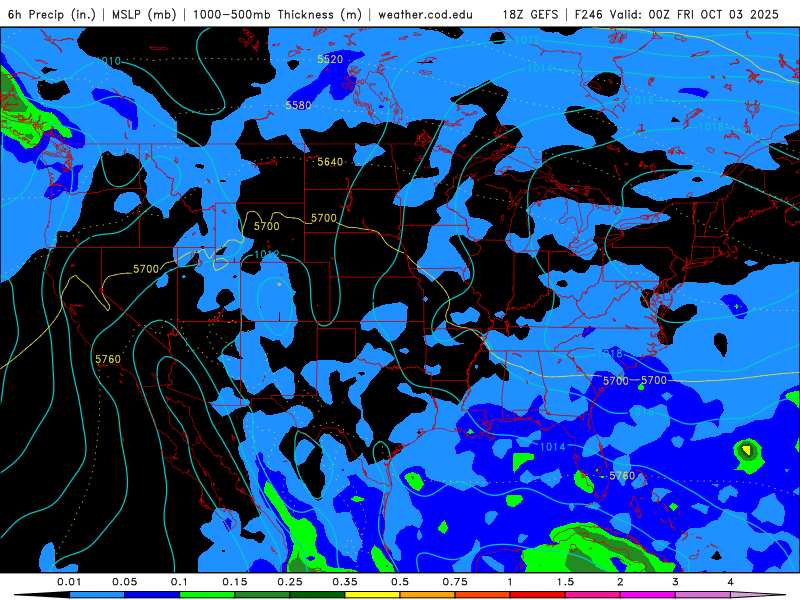Click the dark blue legend color swatch
The height and width of the screenshot is (600, 800).
point(152,595)
